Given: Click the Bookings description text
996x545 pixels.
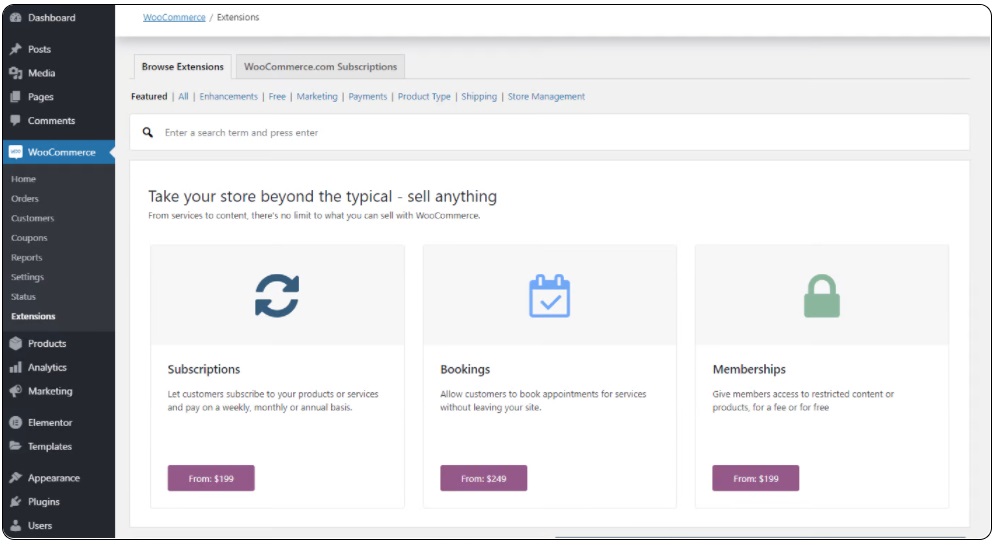Looking at the screenshot, I should 543,401.
